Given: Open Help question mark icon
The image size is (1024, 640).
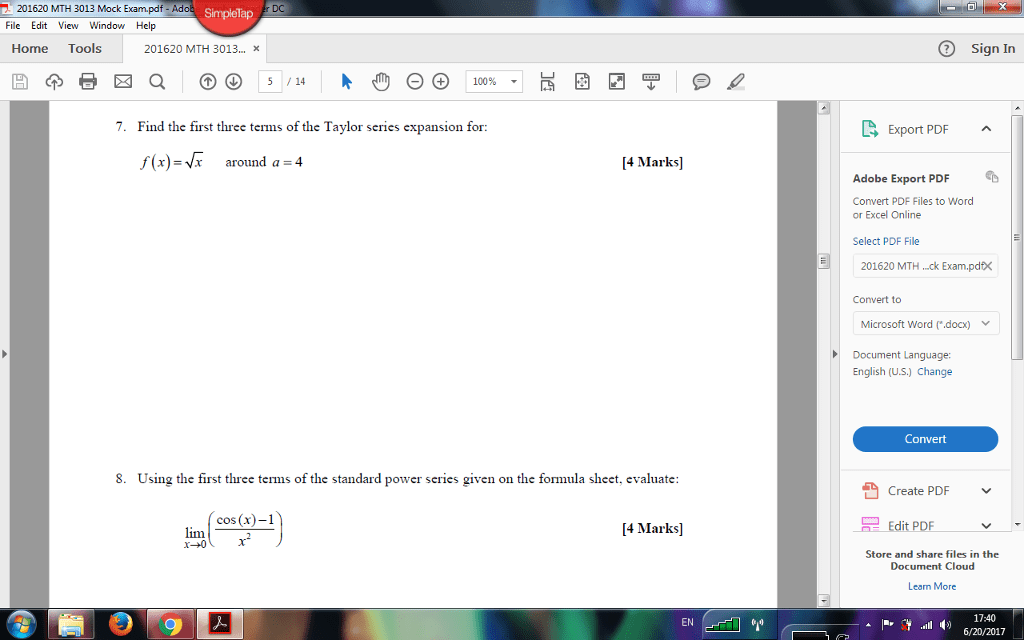Looking at the screenshot, I should pos(946,49).
